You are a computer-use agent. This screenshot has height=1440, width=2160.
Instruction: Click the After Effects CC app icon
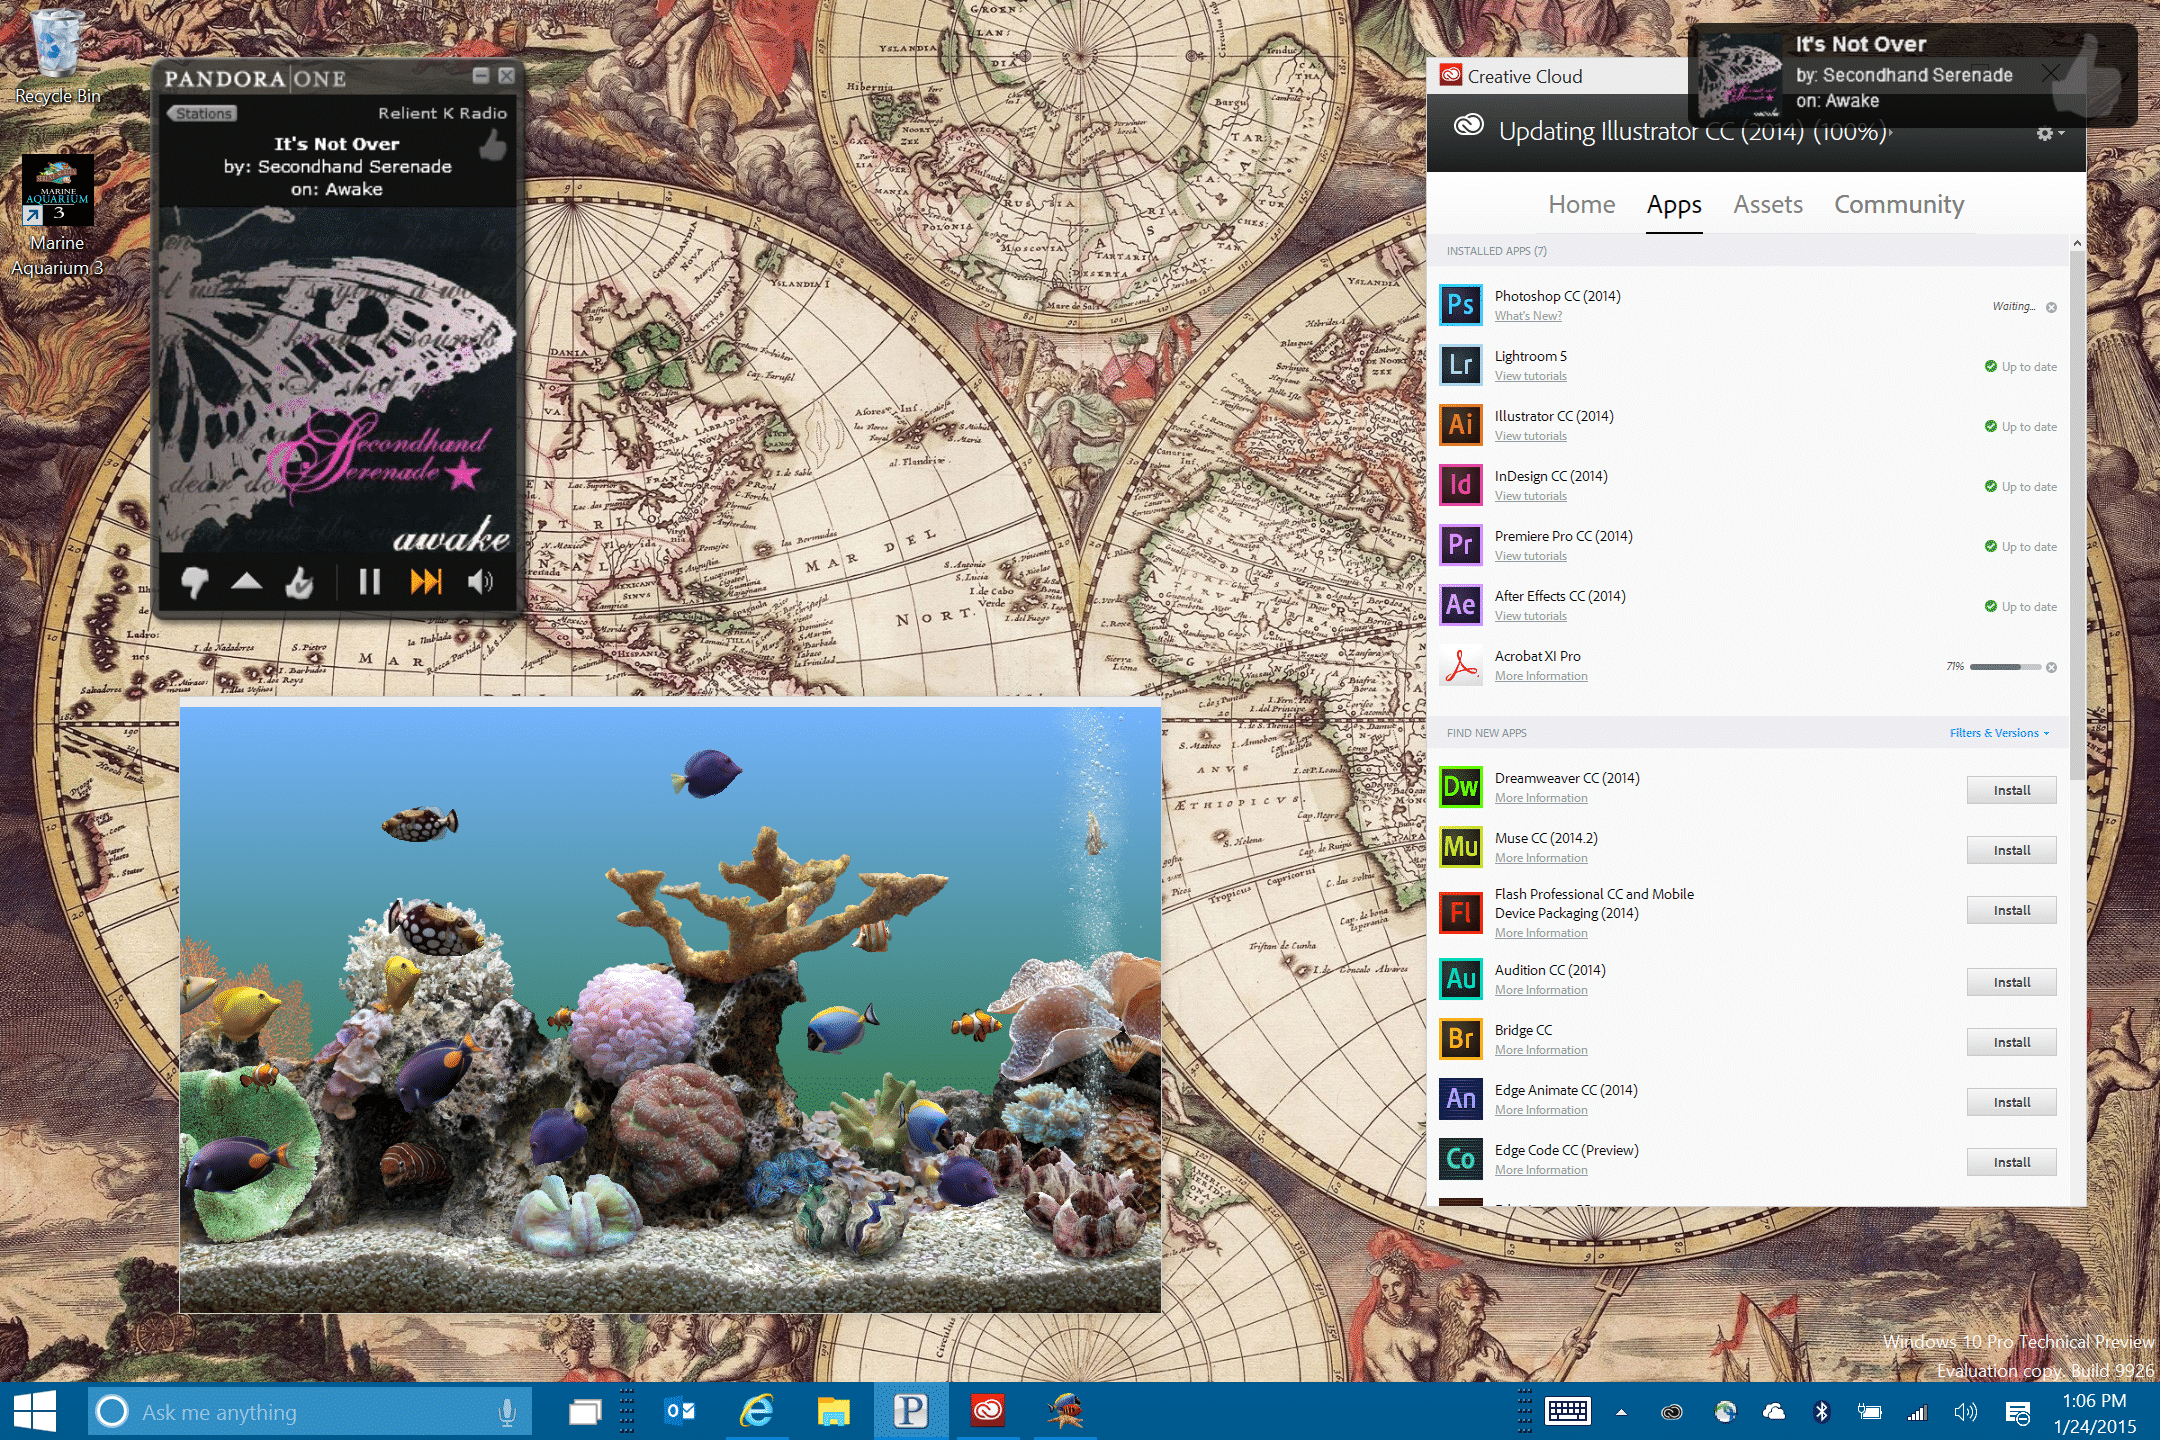[1460, 605]
